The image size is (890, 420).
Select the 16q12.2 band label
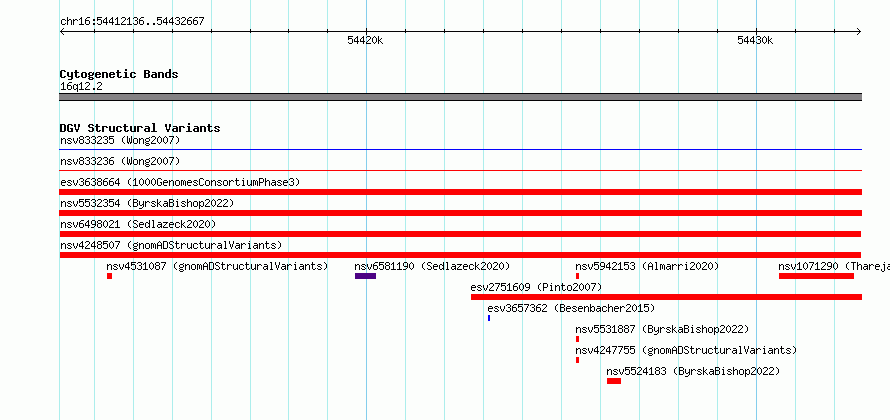tap(81, 87)
